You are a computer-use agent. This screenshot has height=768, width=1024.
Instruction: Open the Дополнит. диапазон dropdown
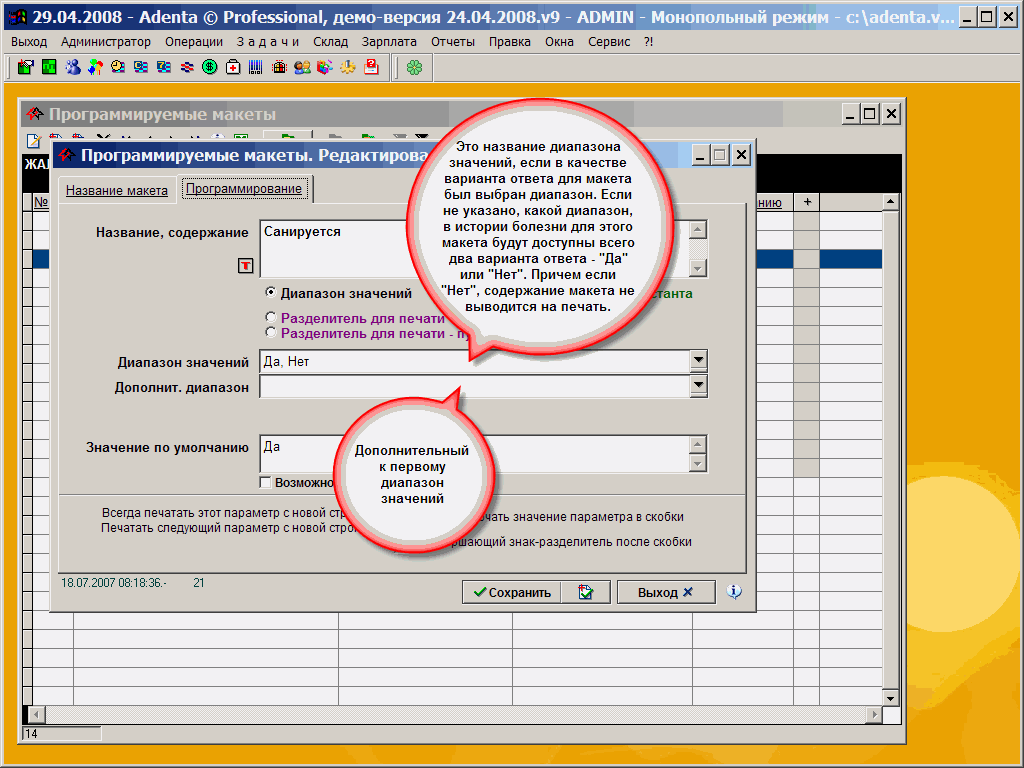(698, 386)
